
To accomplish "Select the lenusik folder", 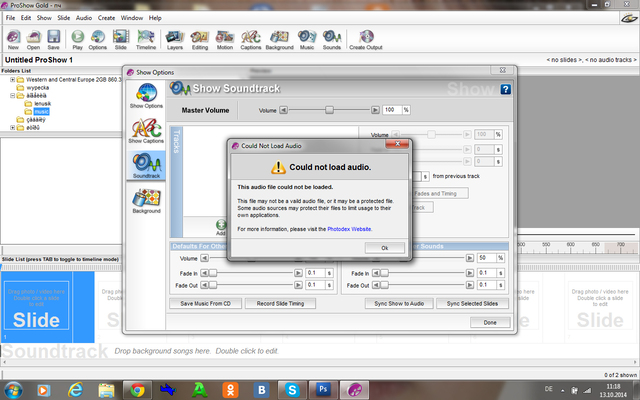I will pyautogui.click(x=42, y=104).
